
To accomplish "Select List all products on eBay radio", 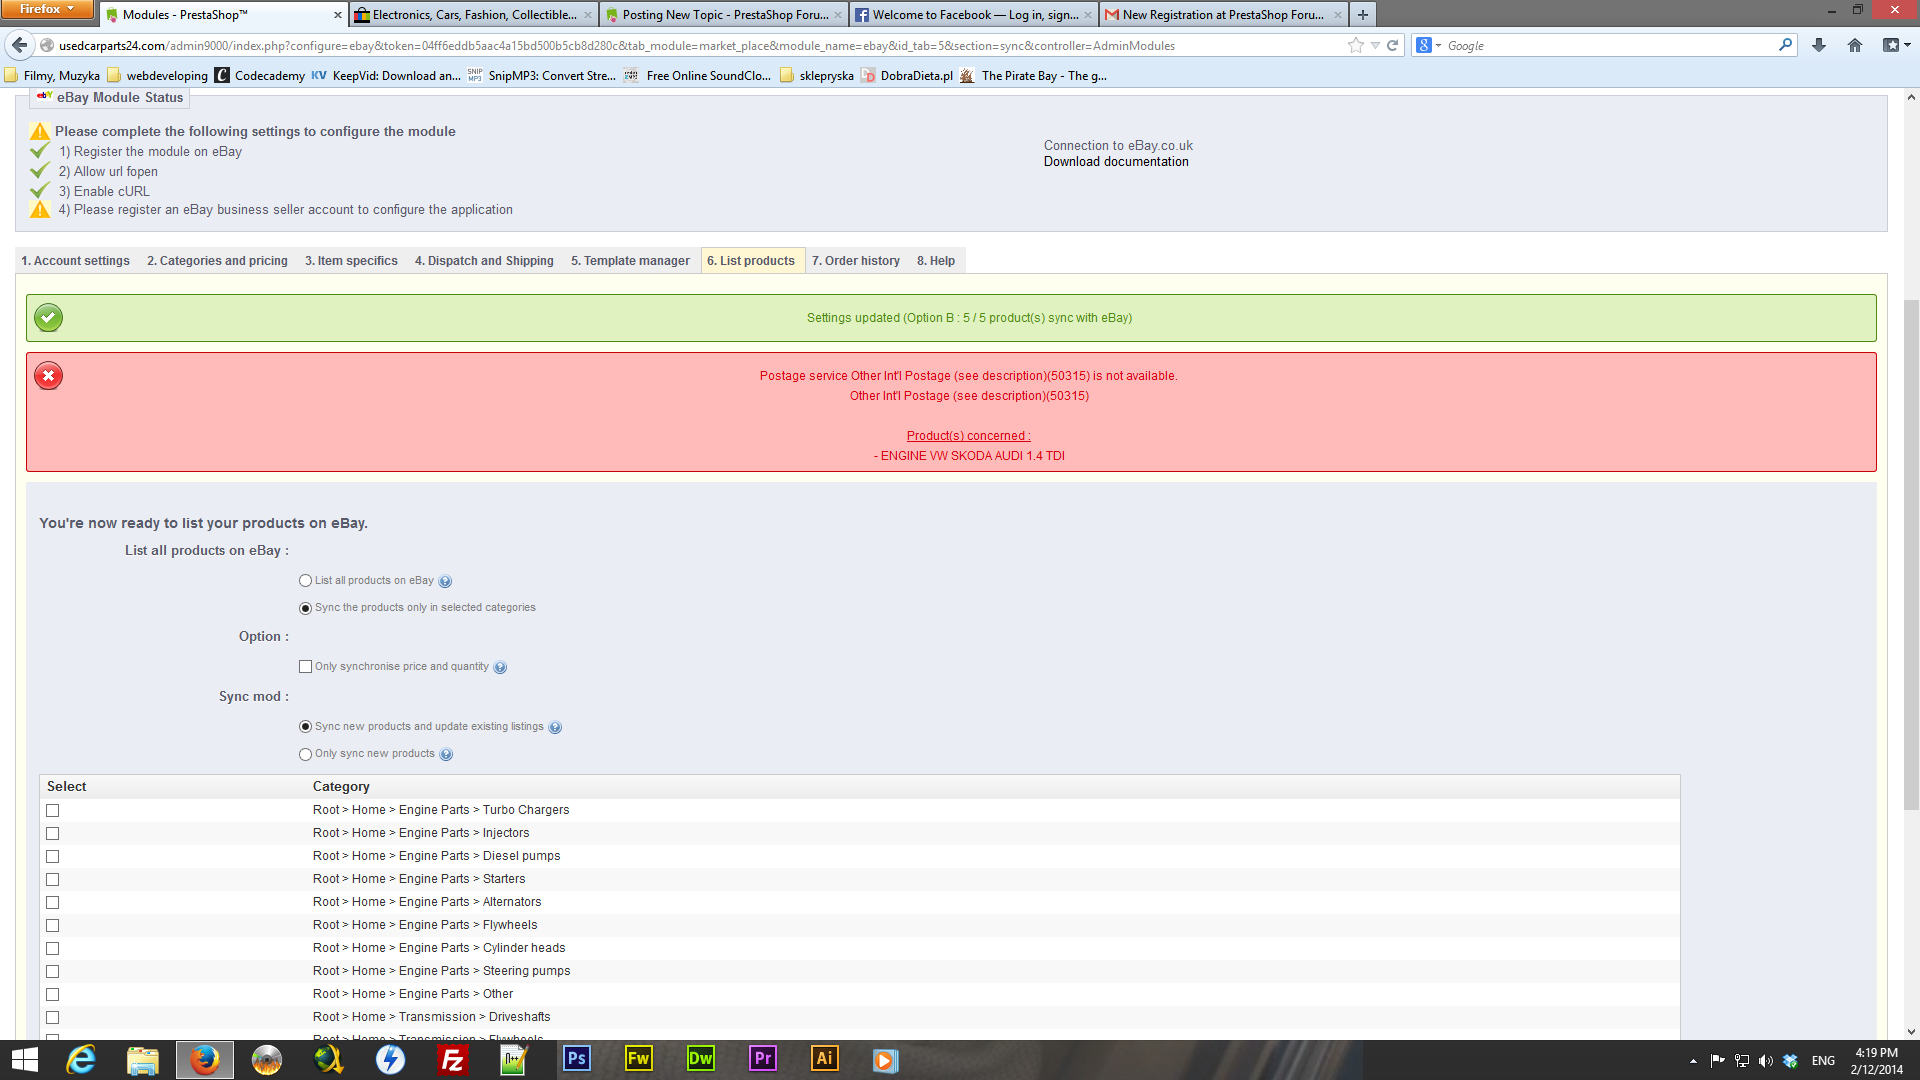I will click(305, 581).
